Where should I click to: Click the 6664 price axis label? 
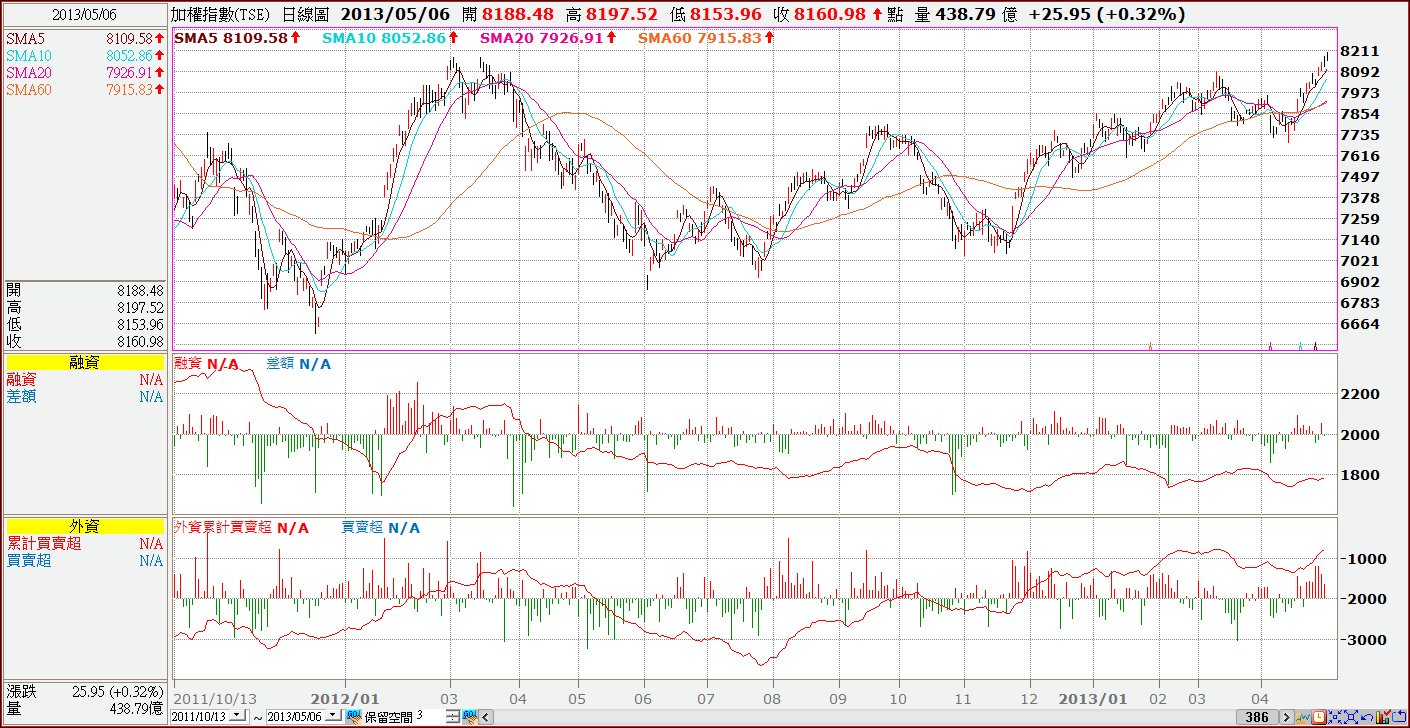pyautogui.click(x=1361, y=324)
